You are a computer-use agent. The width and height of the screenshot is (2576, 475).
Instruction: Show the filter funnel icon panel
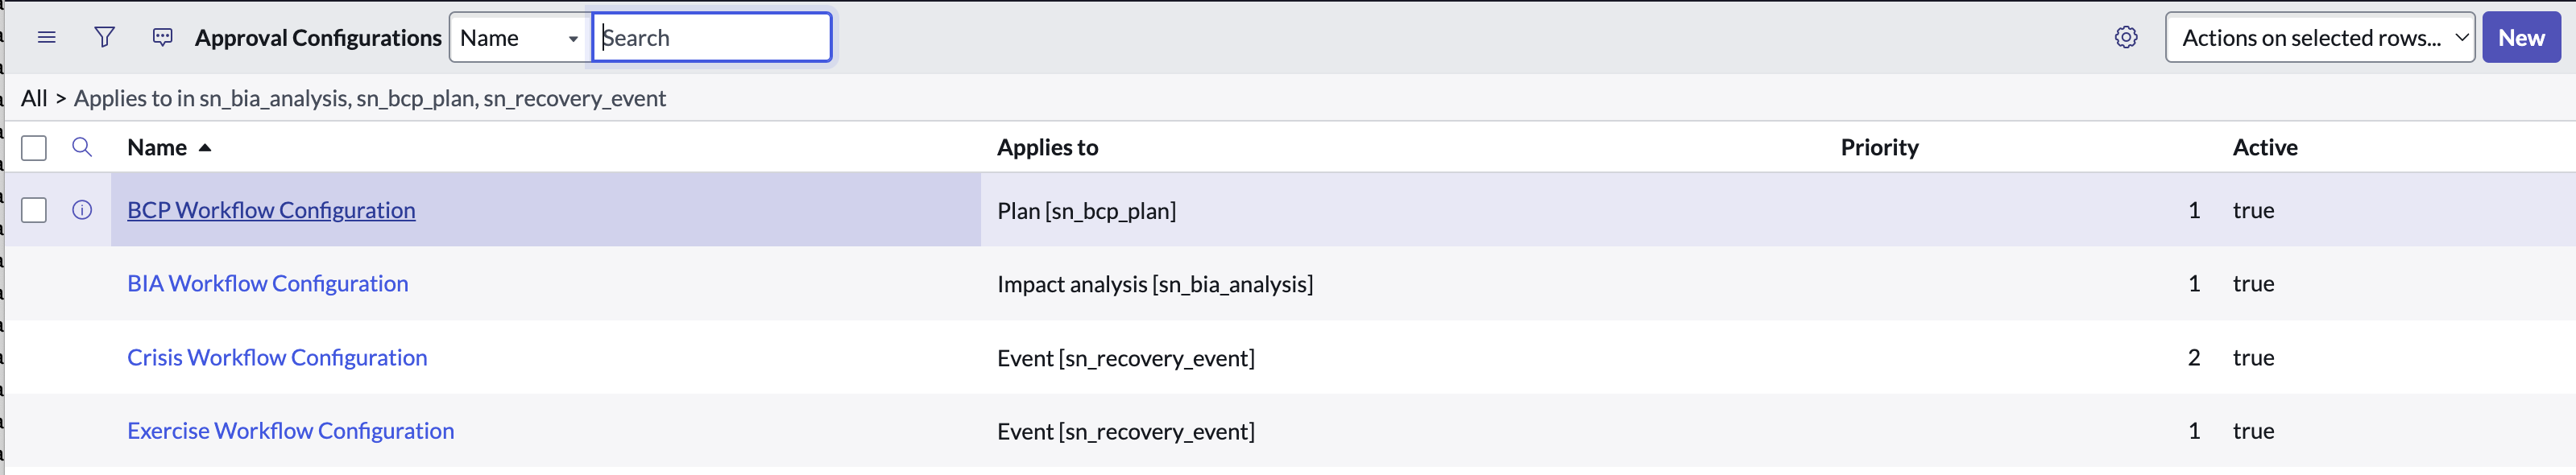(x=104, y=38)
